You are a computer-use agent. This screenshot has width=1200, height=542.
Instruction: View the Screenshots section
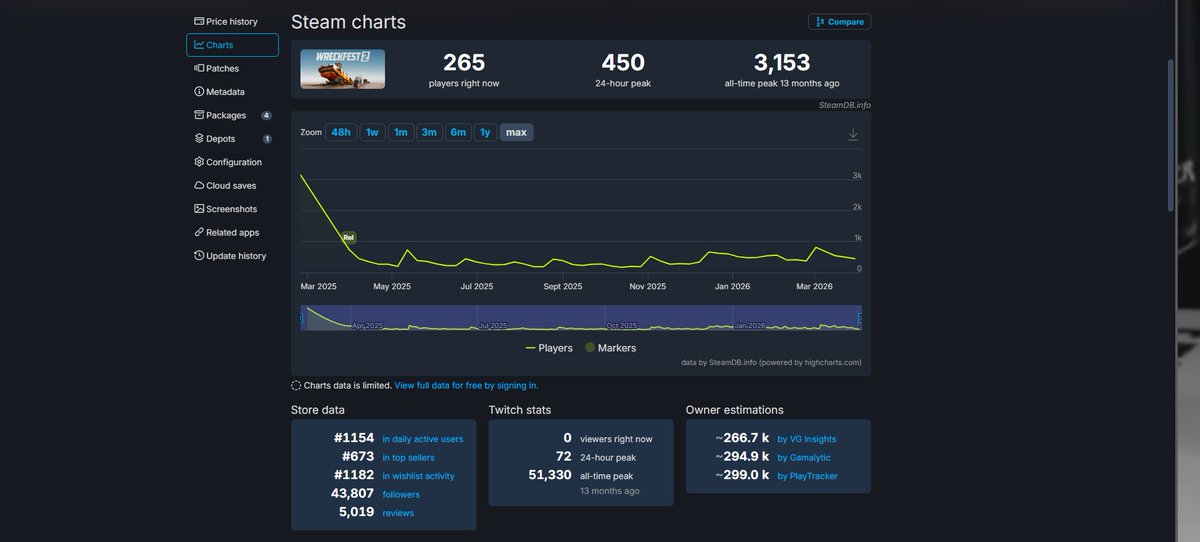(x=232, y=209)
